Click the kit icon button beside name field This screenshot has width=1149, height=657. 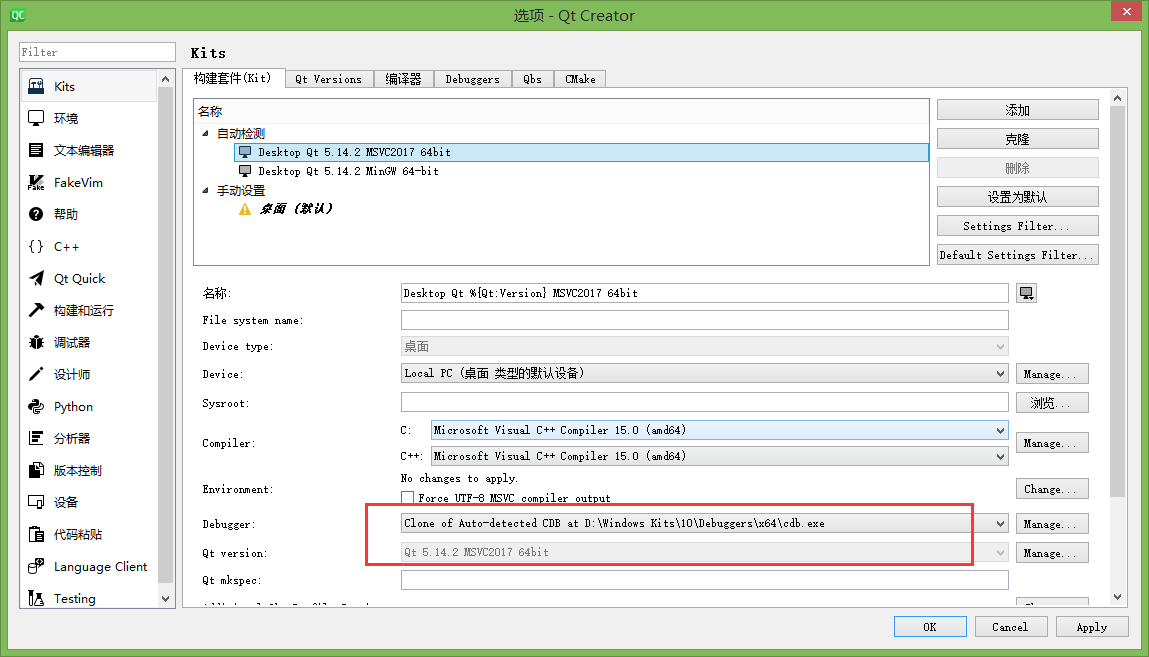[1026, 293]
